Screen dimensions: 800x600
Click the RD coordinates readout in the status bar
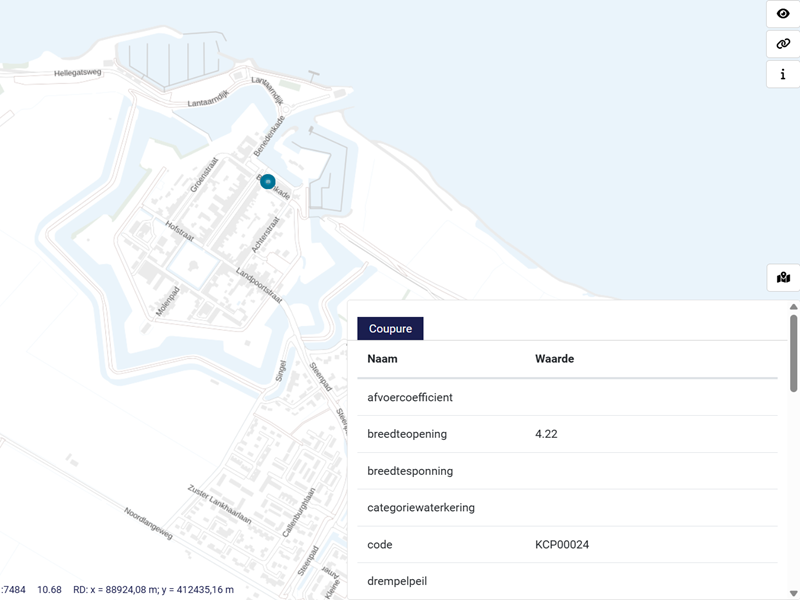(153, 590)
